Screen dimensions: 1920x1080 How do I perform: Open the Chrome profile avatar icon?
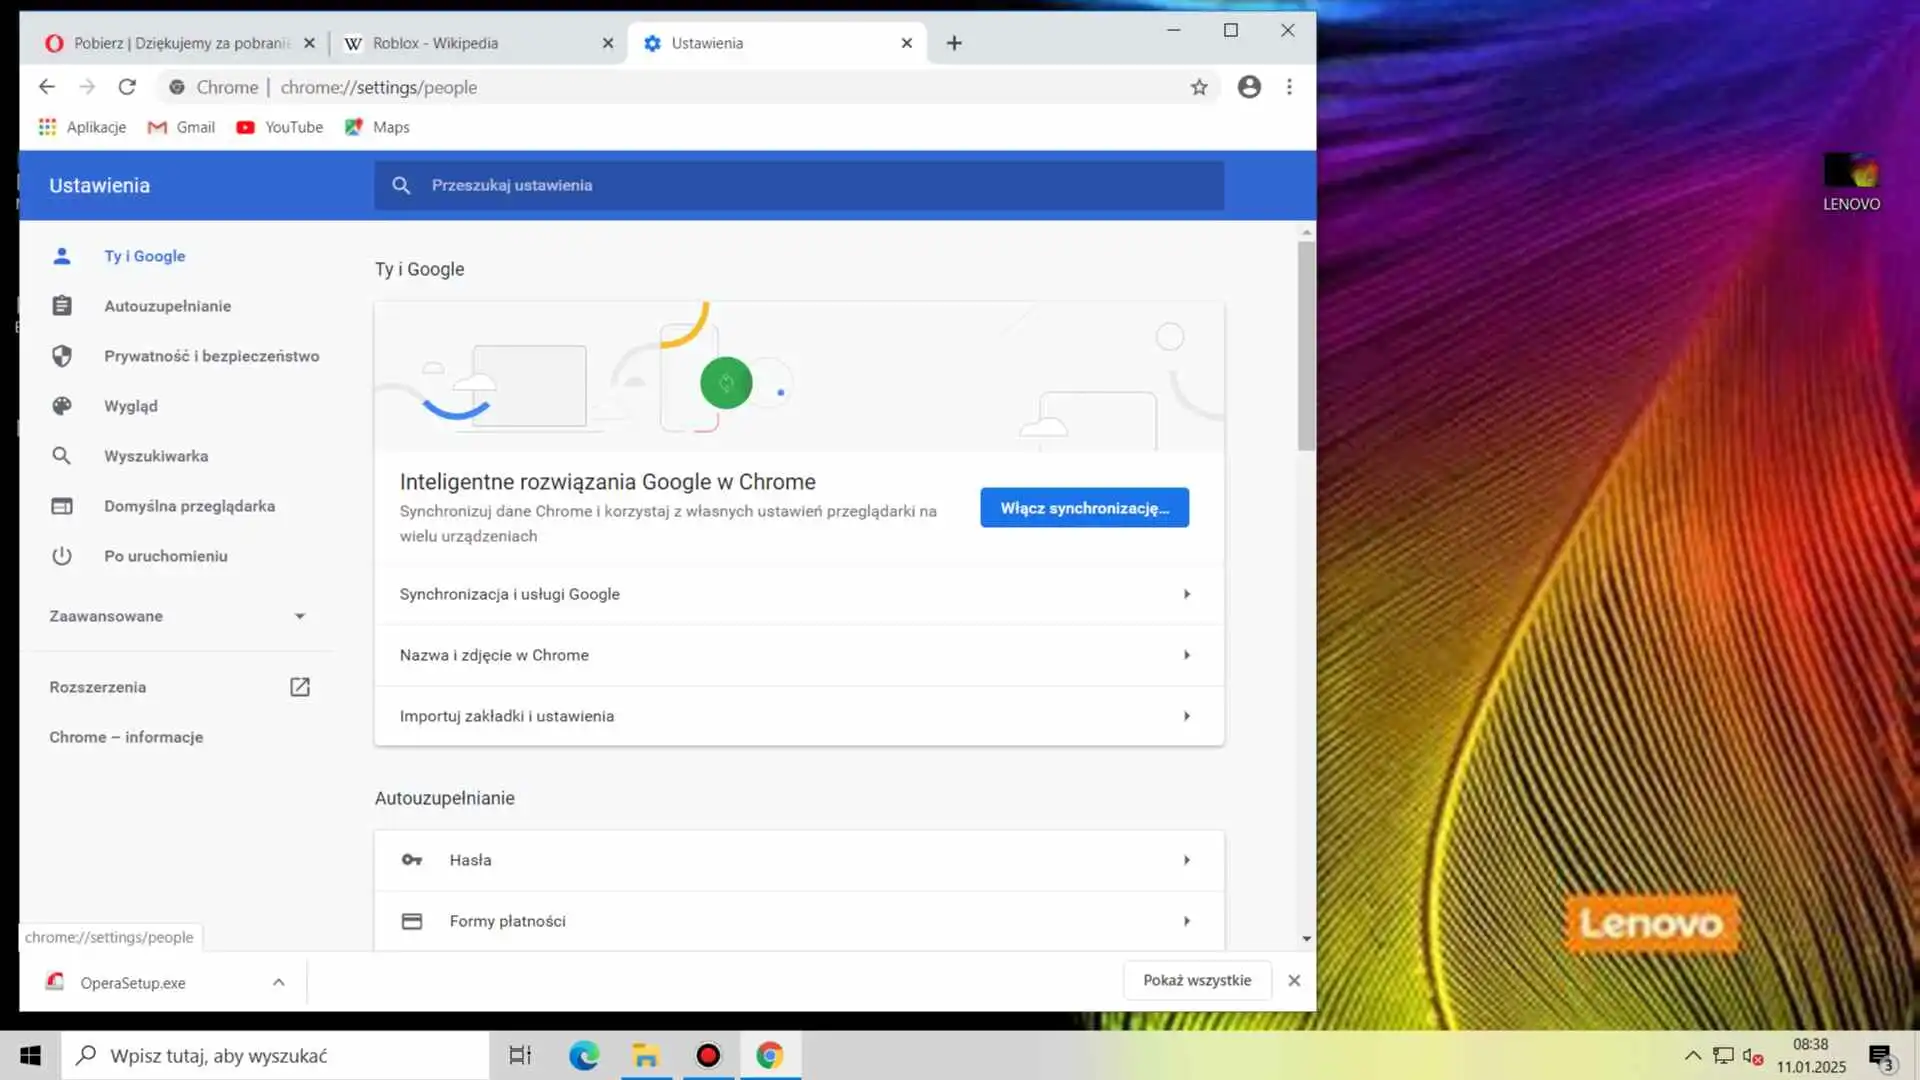(x=1249, y=87)
